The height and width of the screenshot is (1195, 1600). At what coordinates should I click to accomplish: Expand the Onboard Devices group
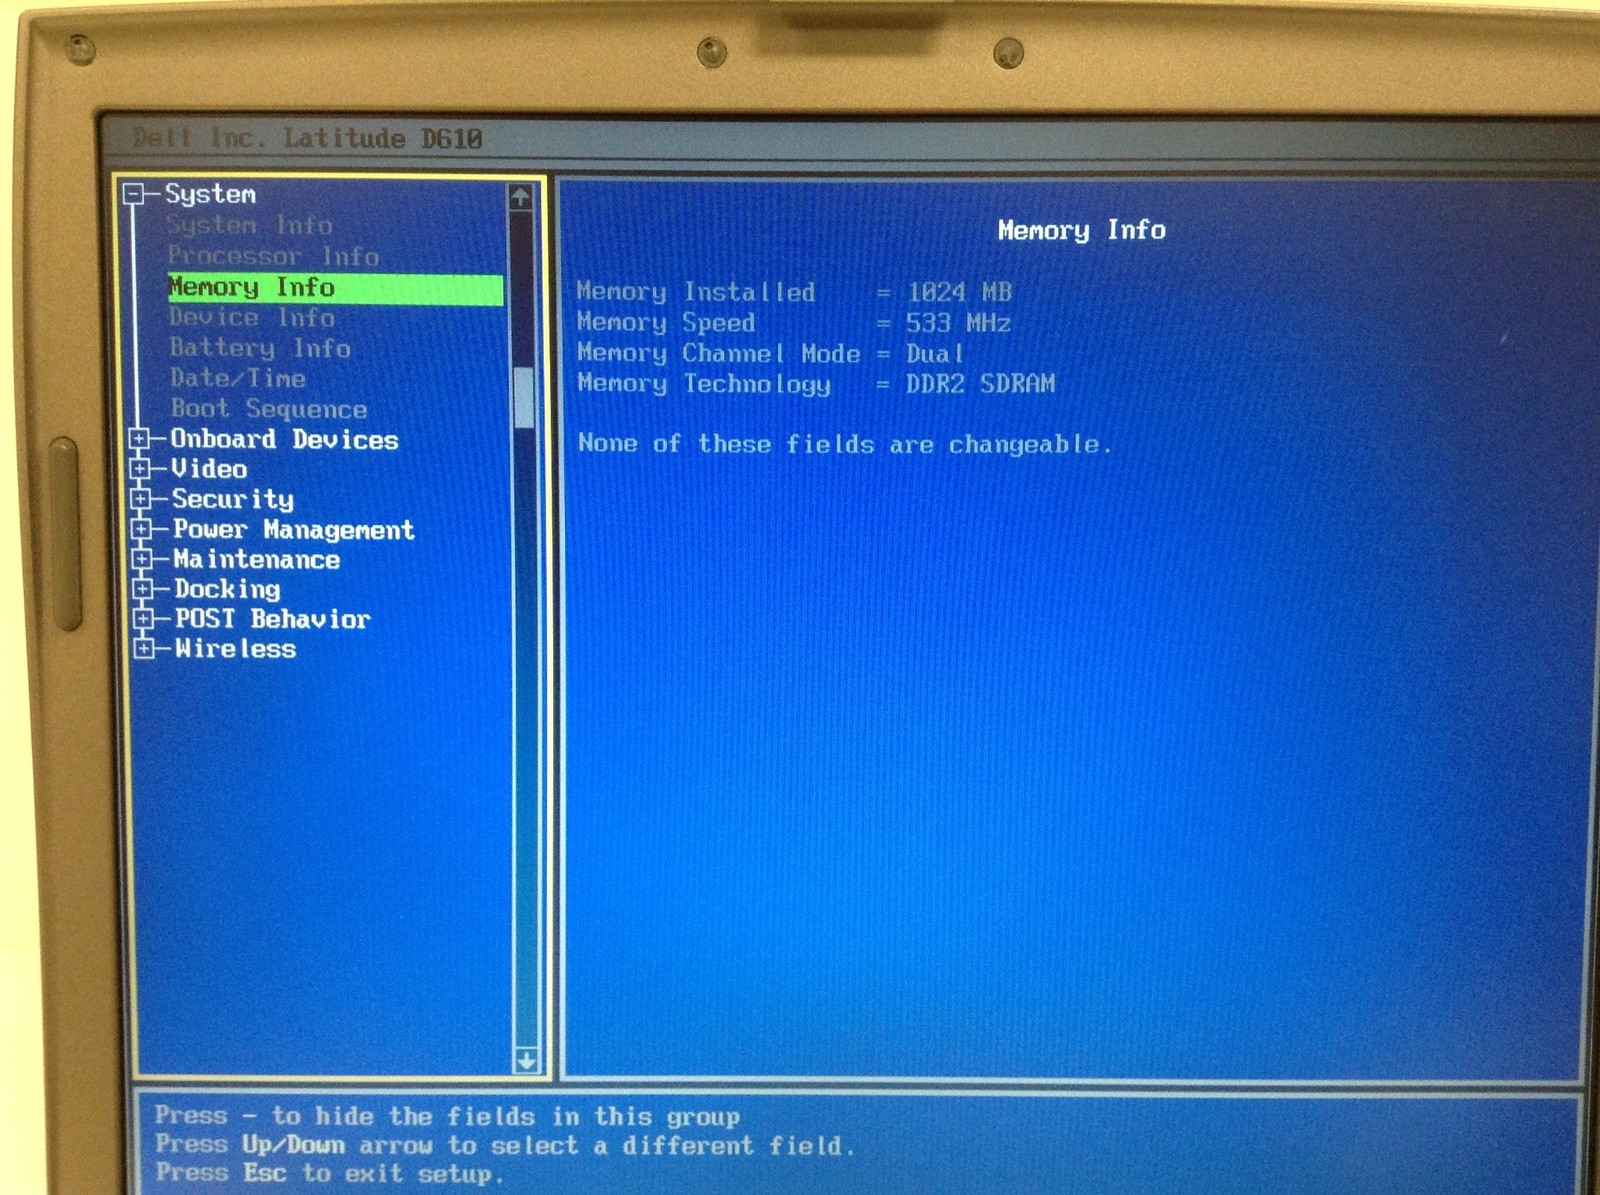coord(140,439)
